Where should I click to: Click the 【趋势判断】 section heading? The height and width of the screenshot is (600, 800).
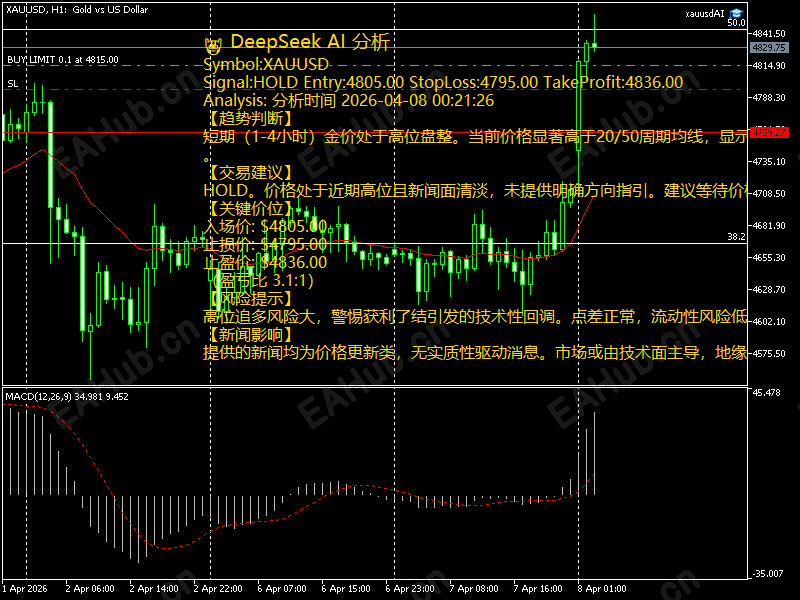pyautogui.click(x=251, y=118)
